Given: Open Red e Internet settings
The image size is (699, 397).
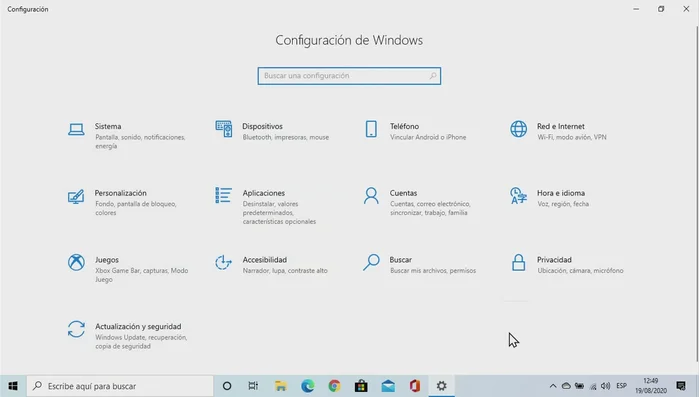Looking at the screenshot, I should click(x=561, y=127).
